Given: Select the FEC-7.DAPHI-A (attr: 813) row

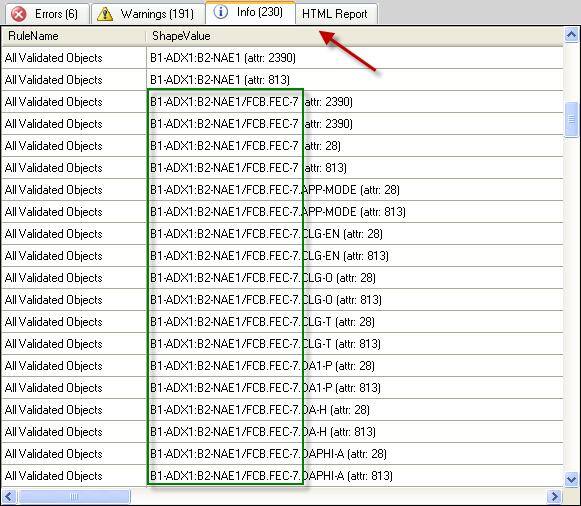Looking at the screenshot, I should click(x=282, y=476).
